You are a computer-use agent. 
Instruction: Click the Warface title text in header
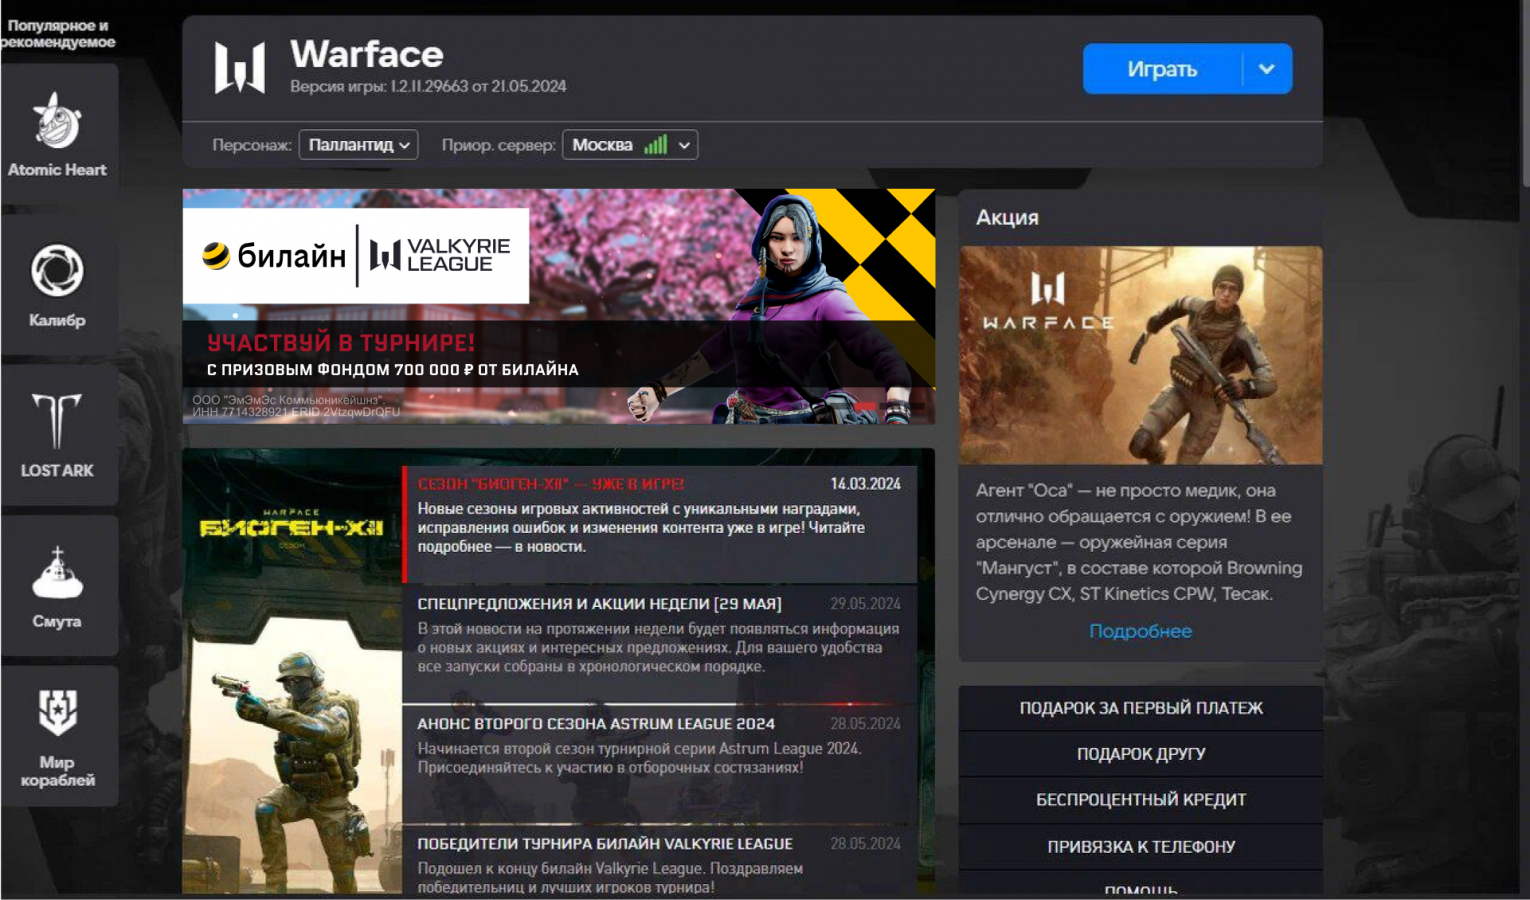click(x=367, y=54)
